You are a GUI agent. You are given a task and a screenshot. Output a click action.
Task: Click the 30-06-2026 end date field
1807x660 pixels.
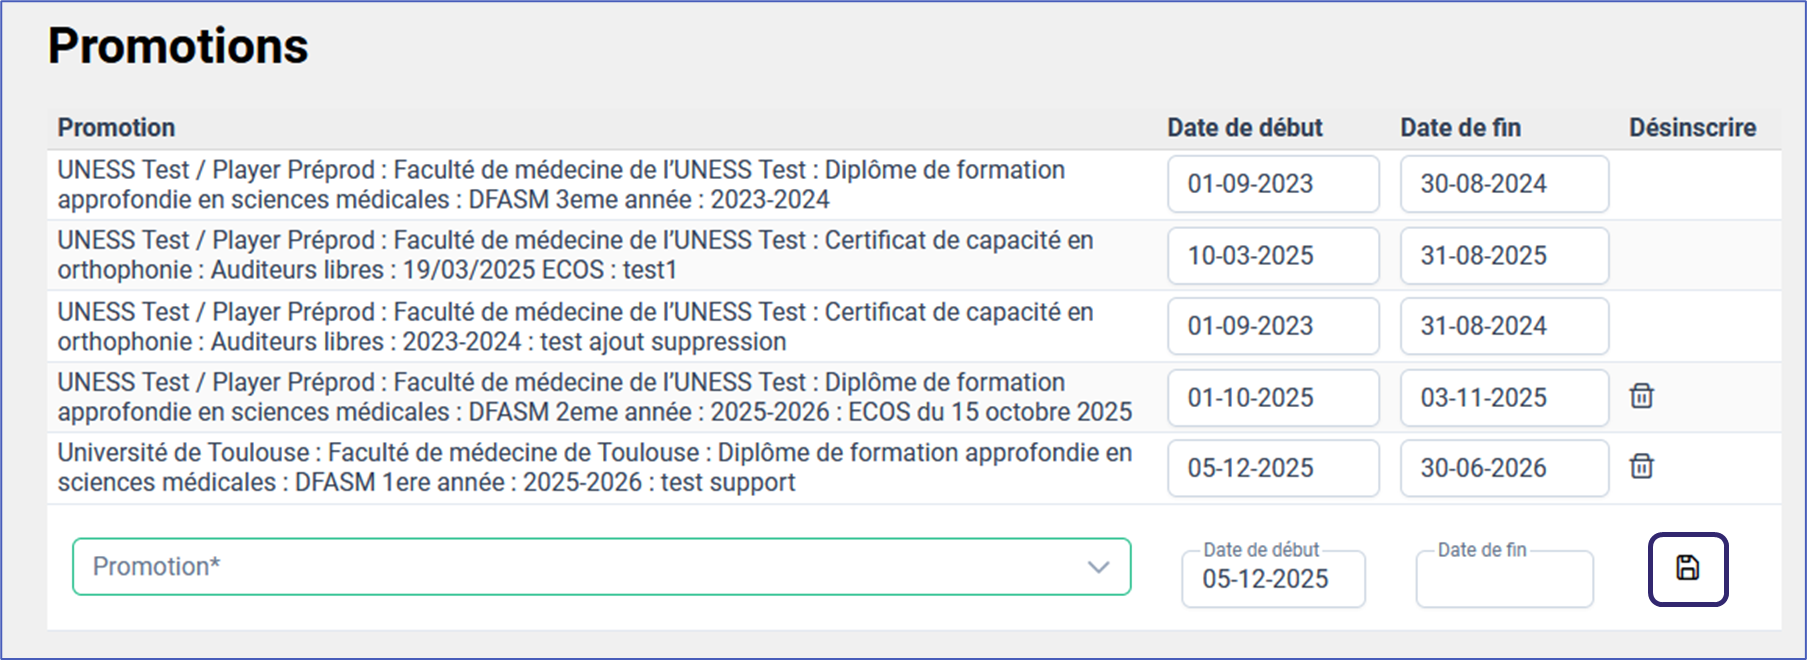[x=1503, y=468]
